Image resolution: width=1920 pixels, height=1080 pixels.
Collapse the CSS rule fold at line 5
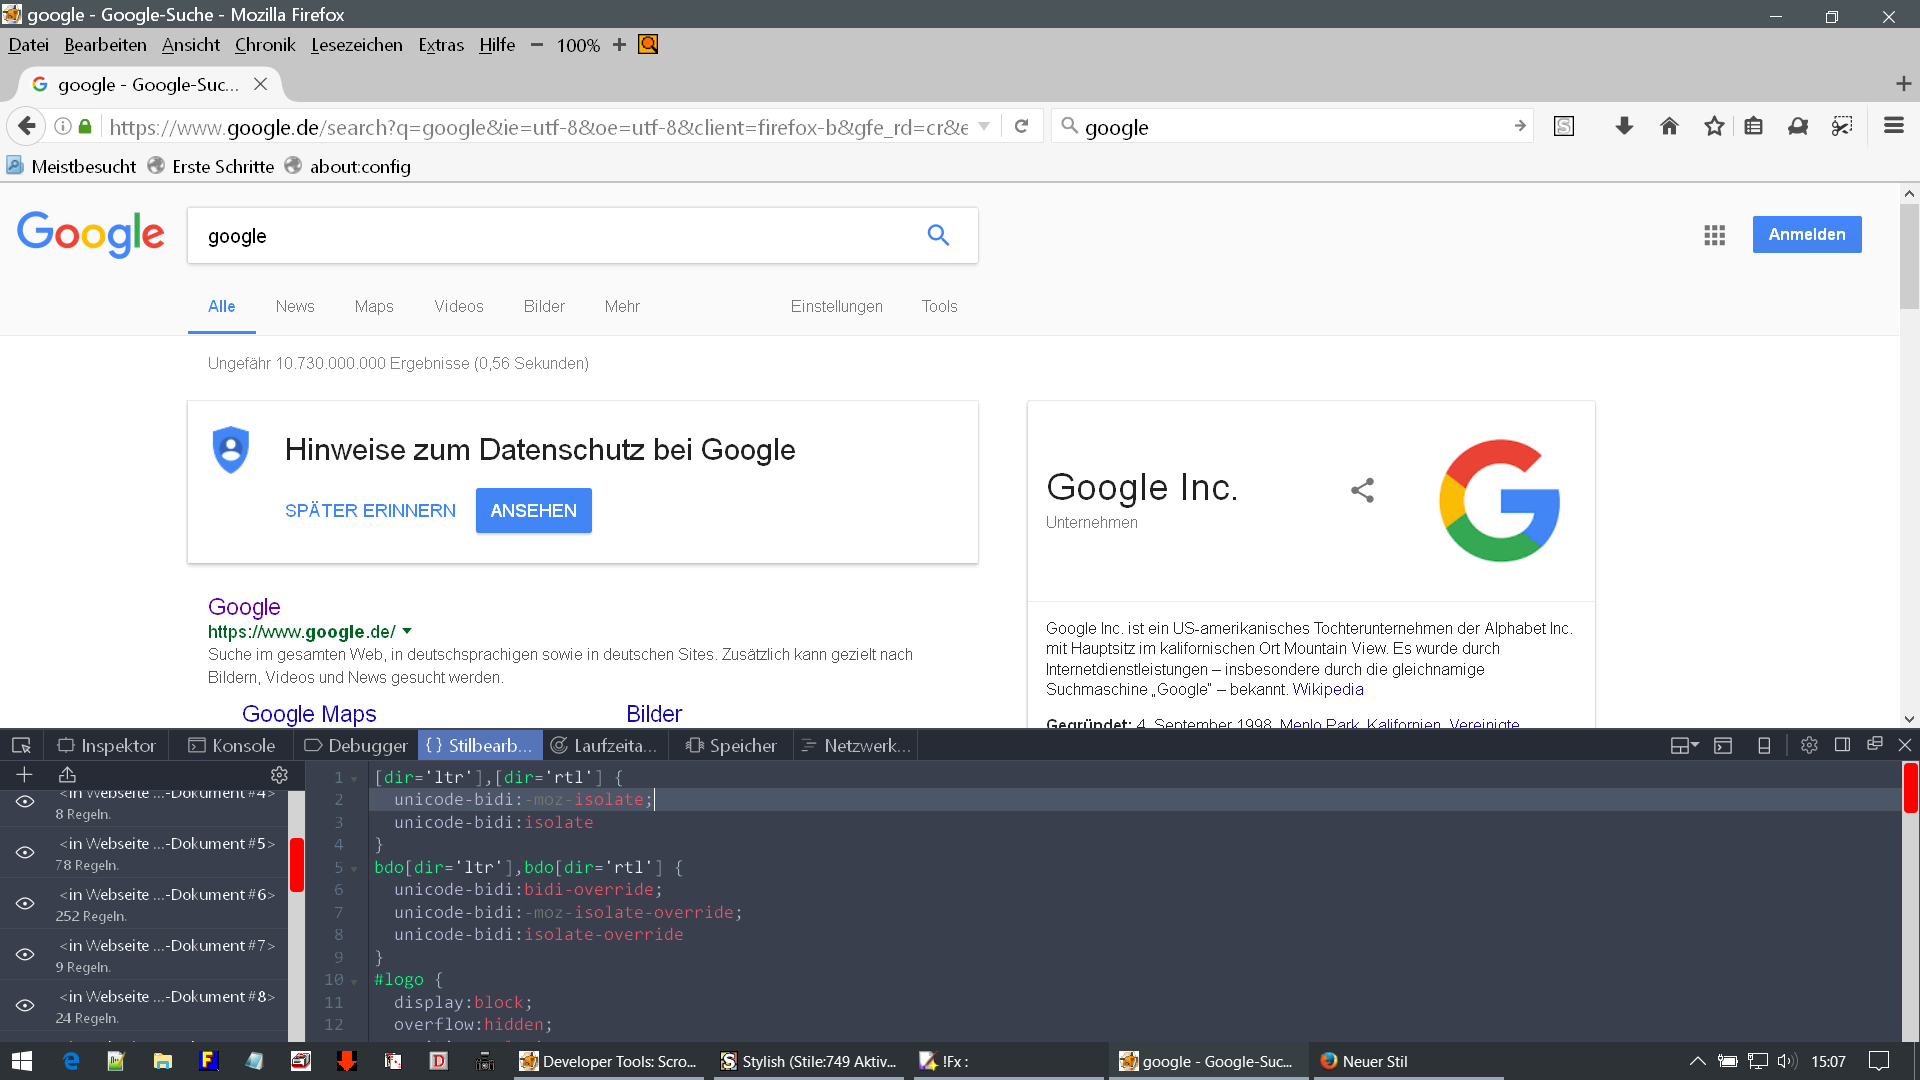pyautogui.click(x=354, y=869)
